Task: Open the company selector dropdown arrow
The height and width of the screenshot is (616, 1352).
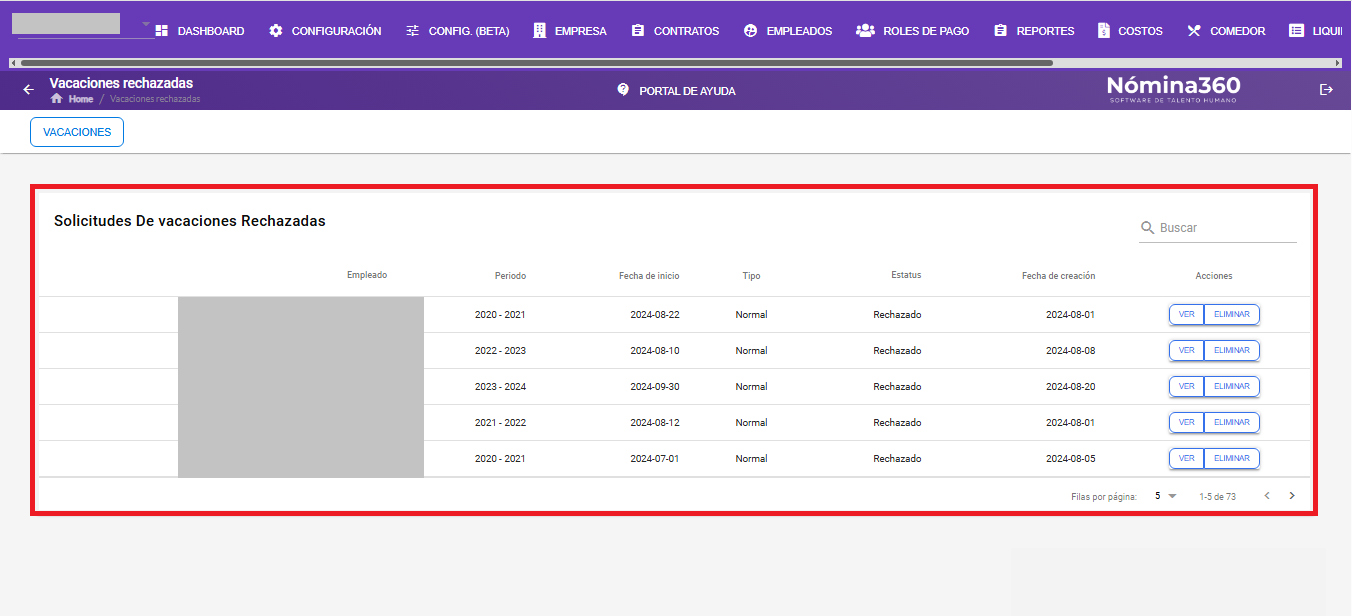Action: pyautogui.click(x=146, y=24)
